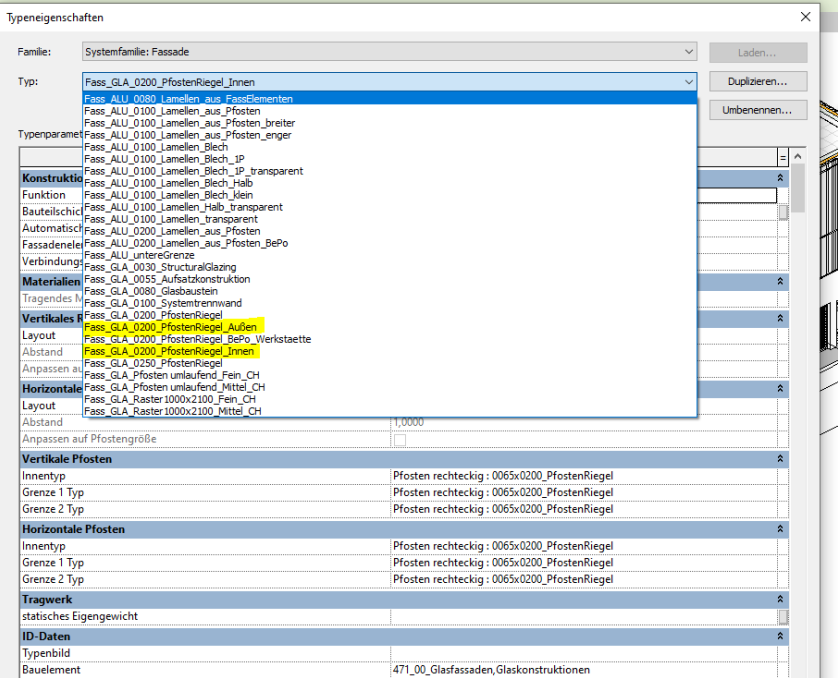Toggle the Anpassen auf Pfostengröße checkbox
Screen dimensions: 838x678
coord(400,440)
